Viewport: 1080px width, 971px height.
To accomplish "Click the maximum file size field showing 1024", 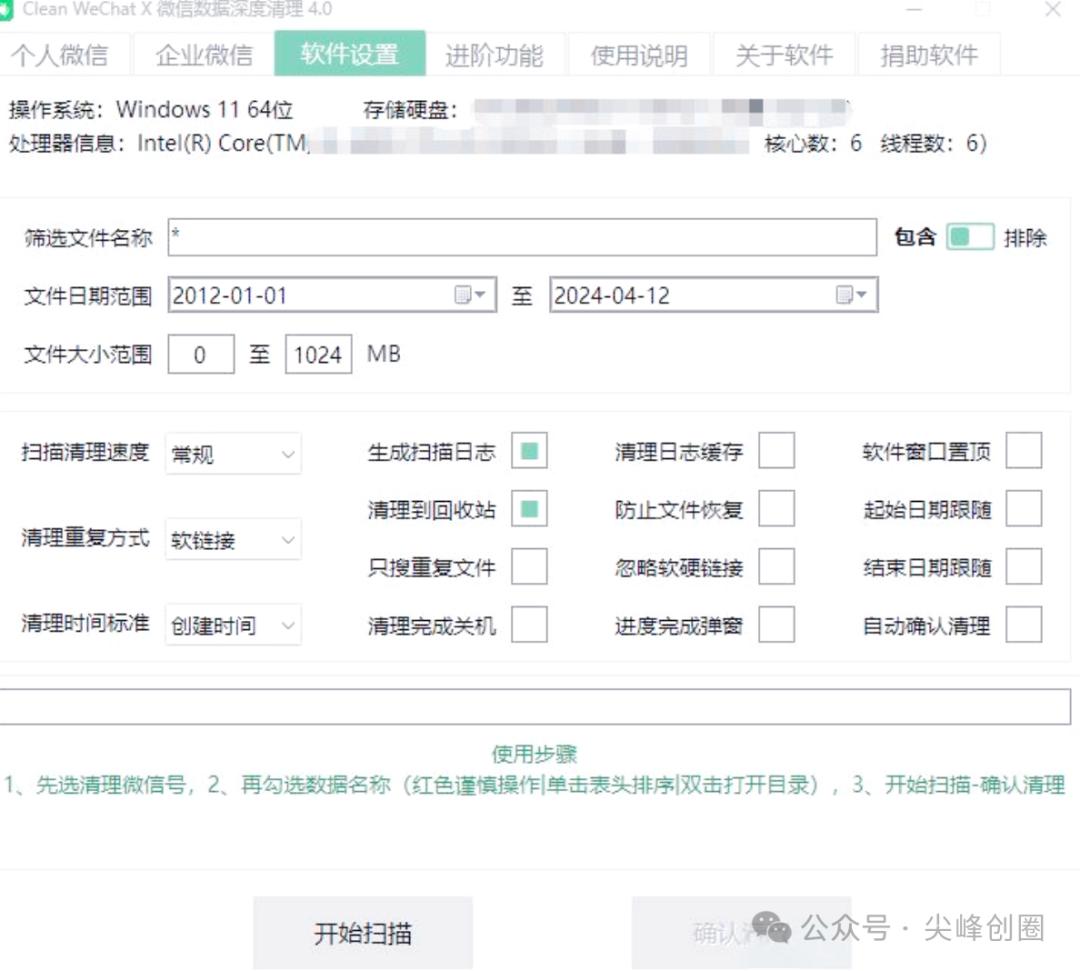I will pos(318,355).
